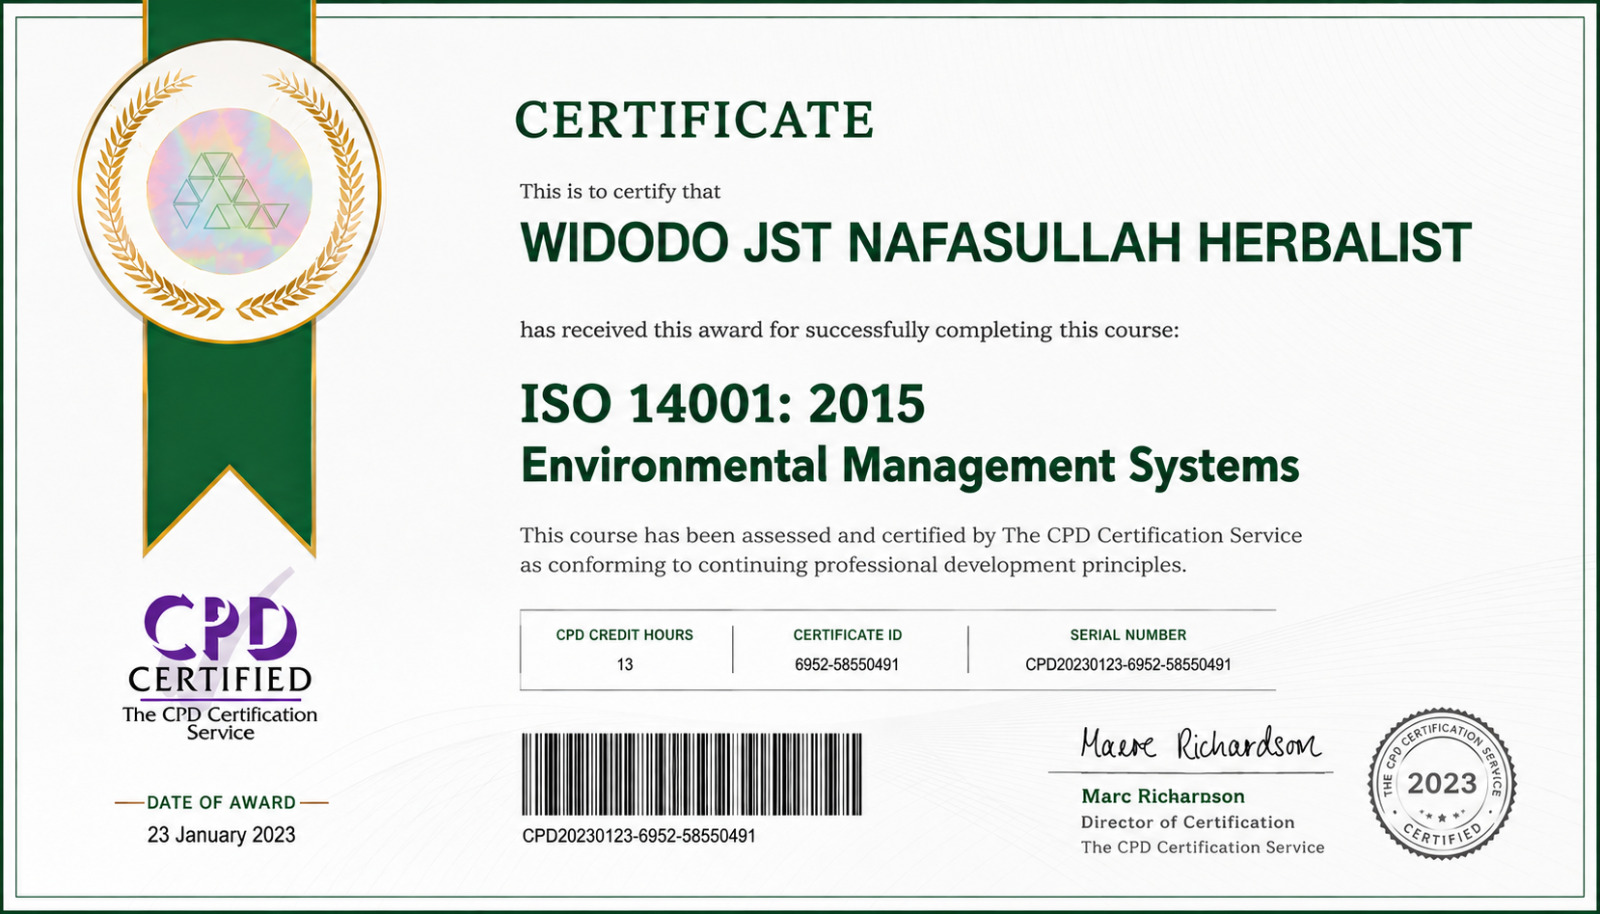
Task: Click the line 'as conforming to continuing professional development'
Action: pos(853,565)
